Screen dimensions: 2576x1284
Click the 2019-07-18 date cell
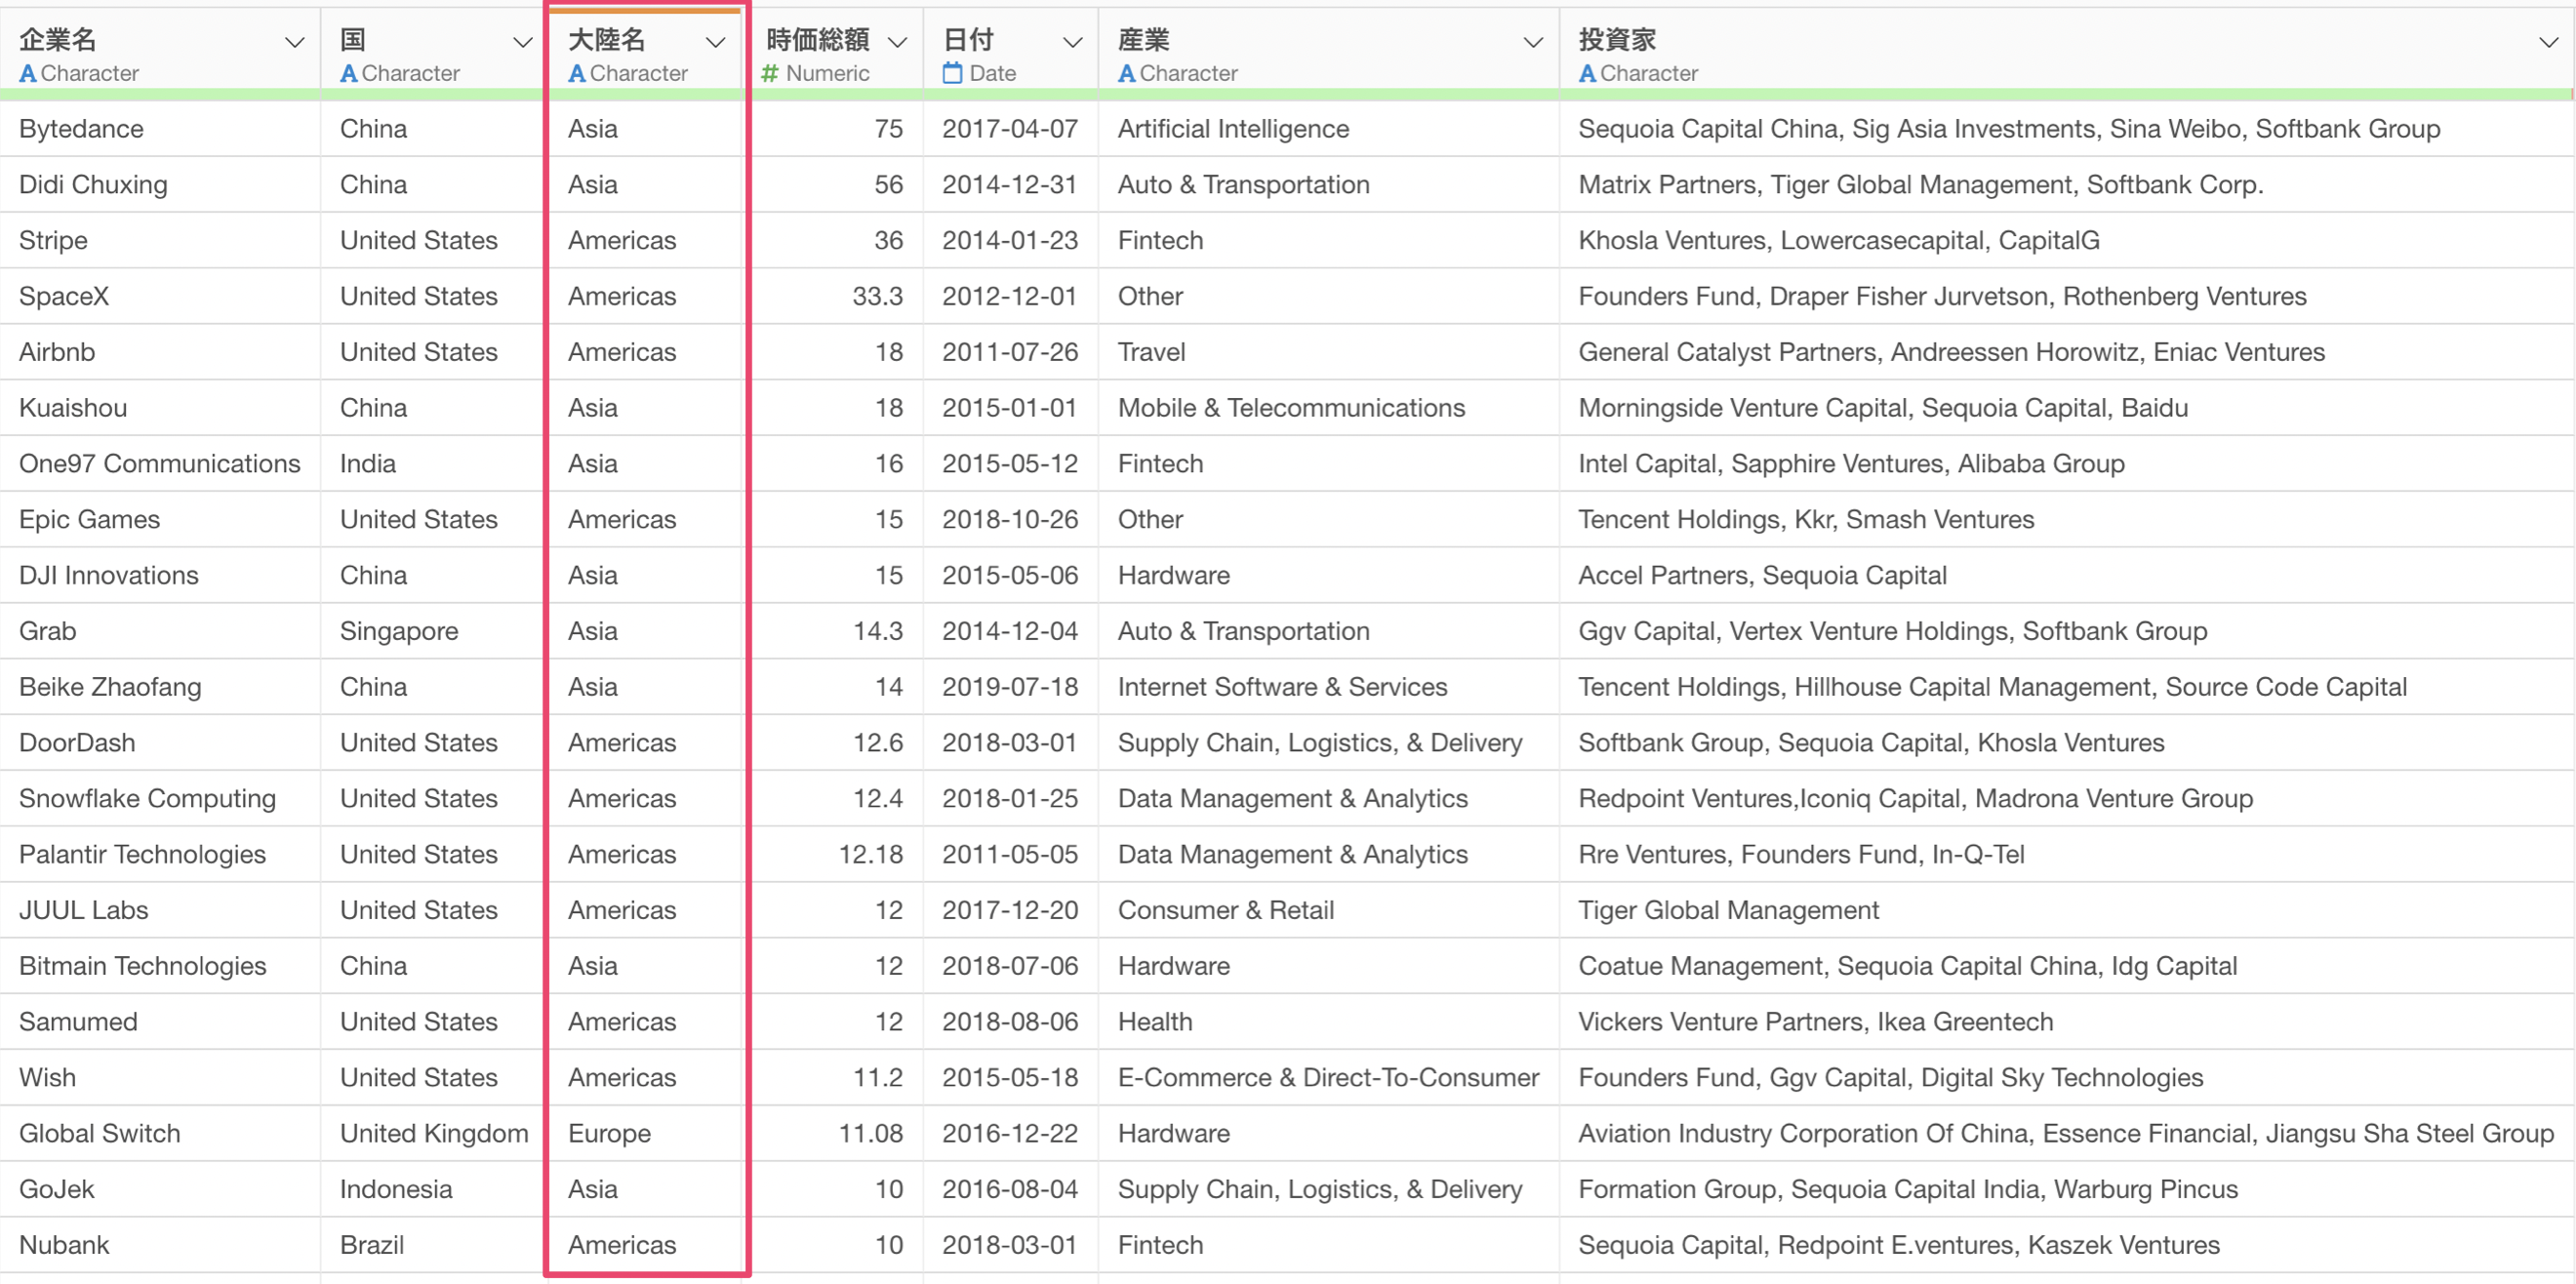(1010, 688)
